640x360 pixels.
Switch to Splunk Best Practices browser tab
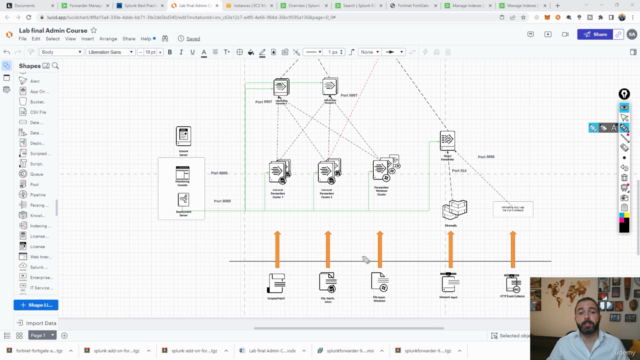click(140, 6)
